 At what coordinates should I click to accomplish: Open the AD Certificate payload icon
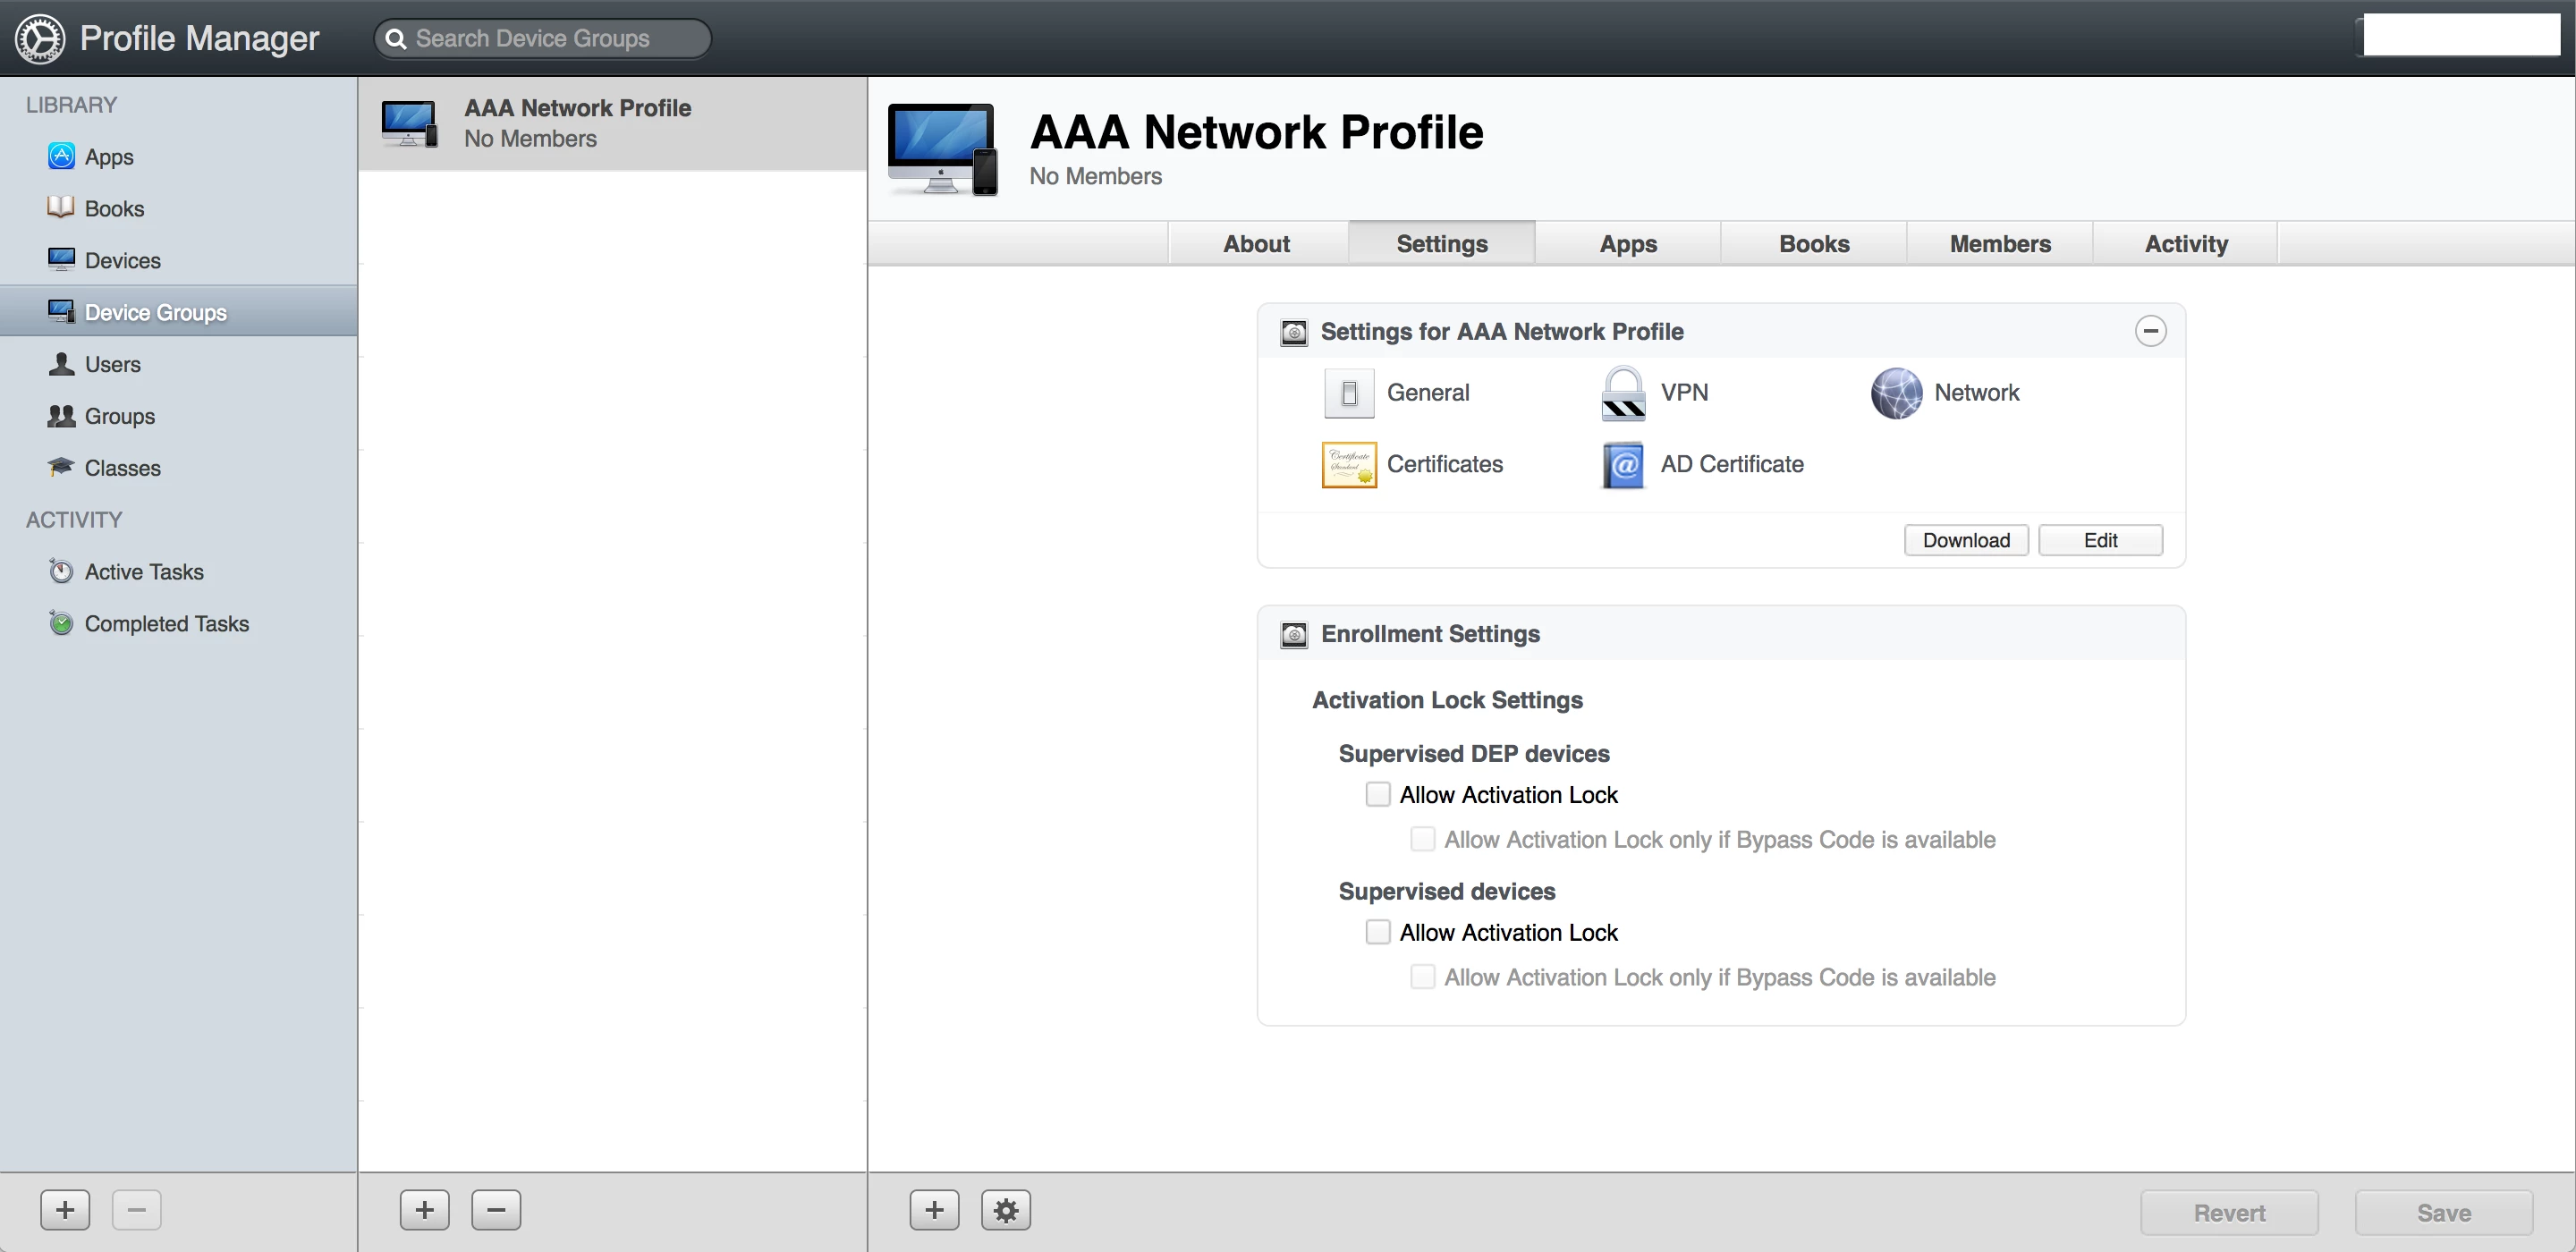click(x=1623, y=465)
